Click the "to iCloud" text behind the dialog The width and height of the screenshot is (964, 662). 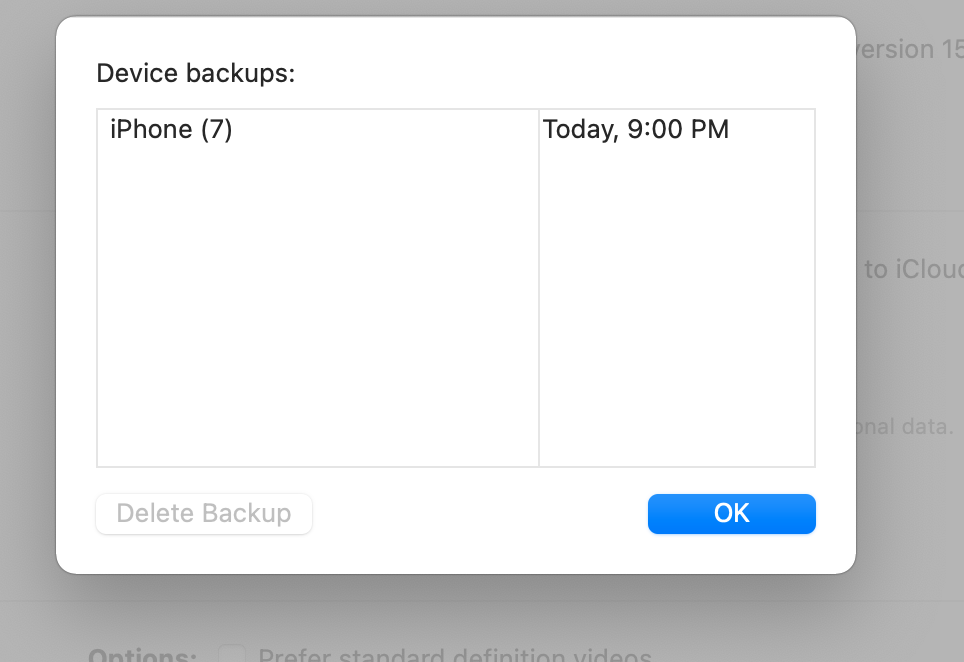click(x=913, y=269)
